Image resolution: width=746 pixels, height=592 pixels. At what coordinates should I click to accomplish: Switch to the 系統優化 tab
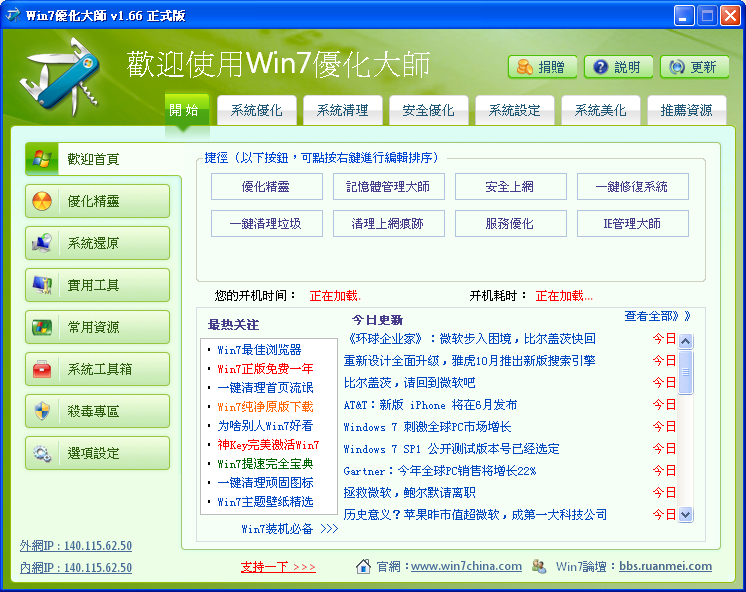click(256, 110)
